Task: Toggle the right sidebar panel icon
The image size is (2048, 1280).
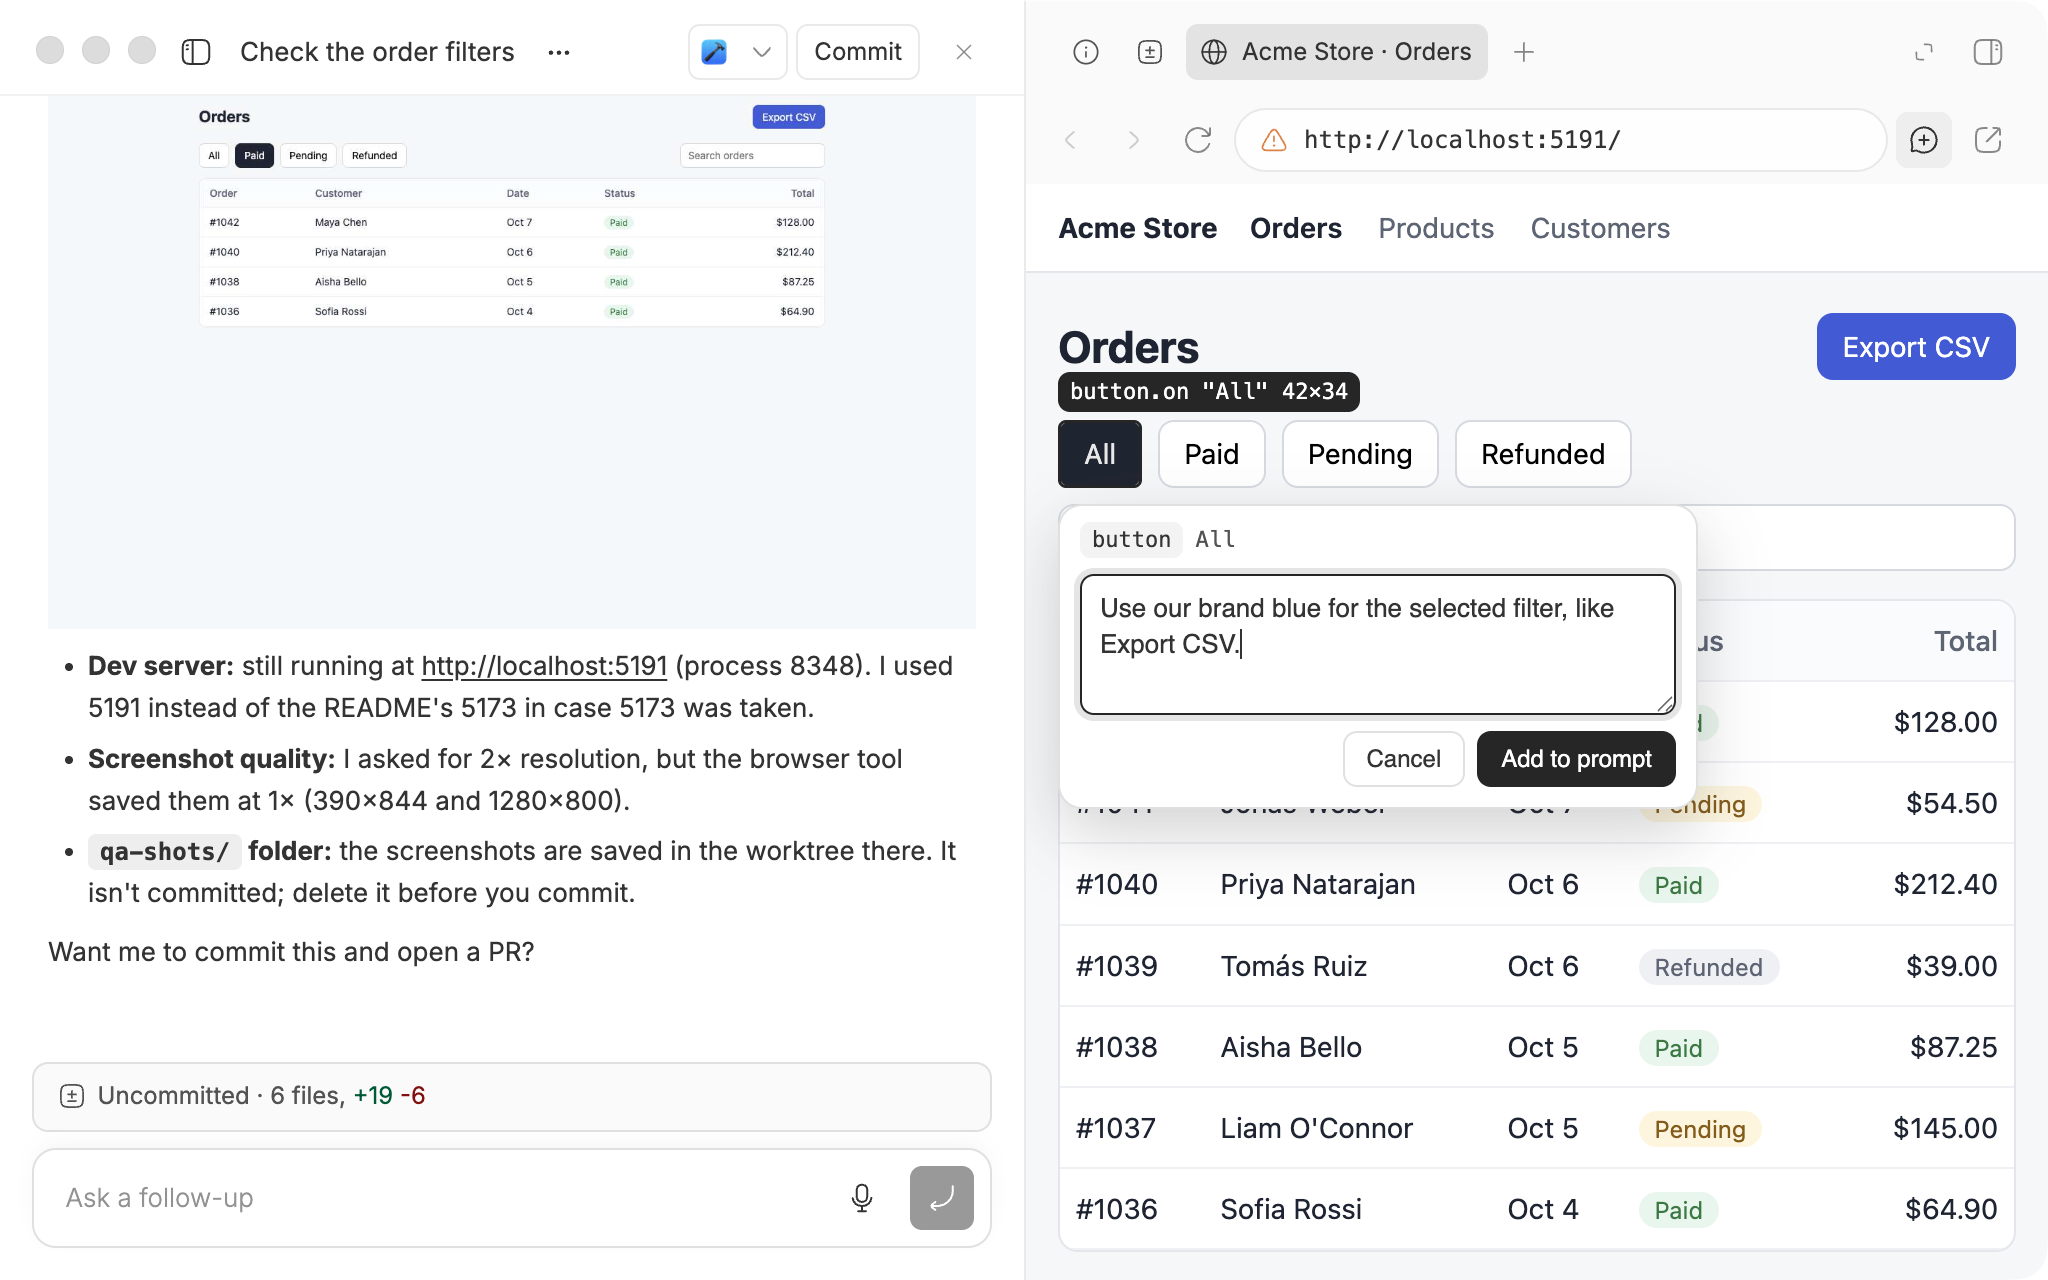Action: point(1988,52)
